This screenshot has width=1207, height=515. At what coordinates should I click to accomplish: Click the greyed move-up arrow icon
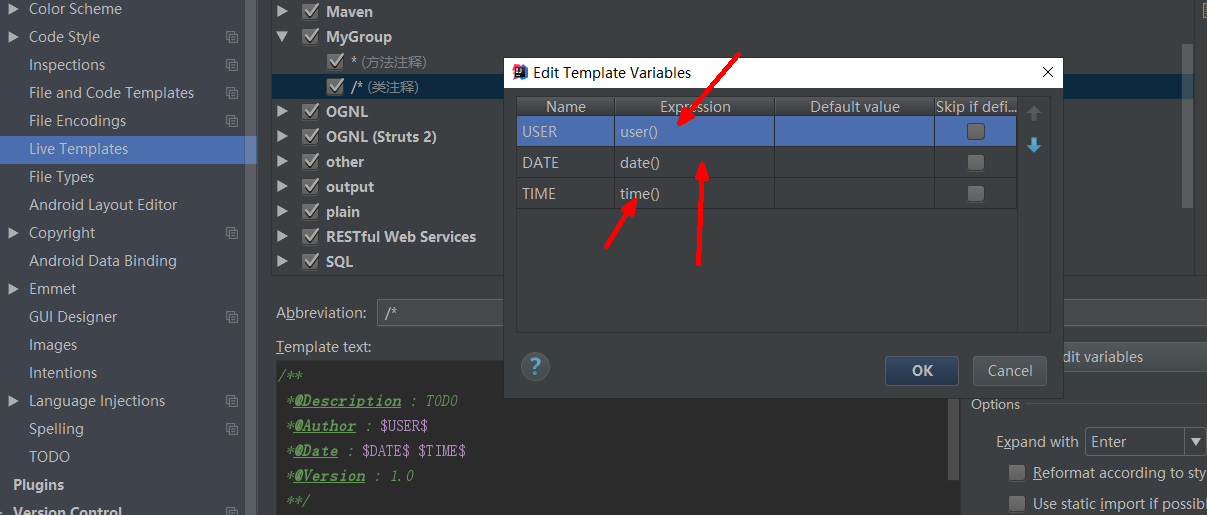click(x=1034, y=114)
